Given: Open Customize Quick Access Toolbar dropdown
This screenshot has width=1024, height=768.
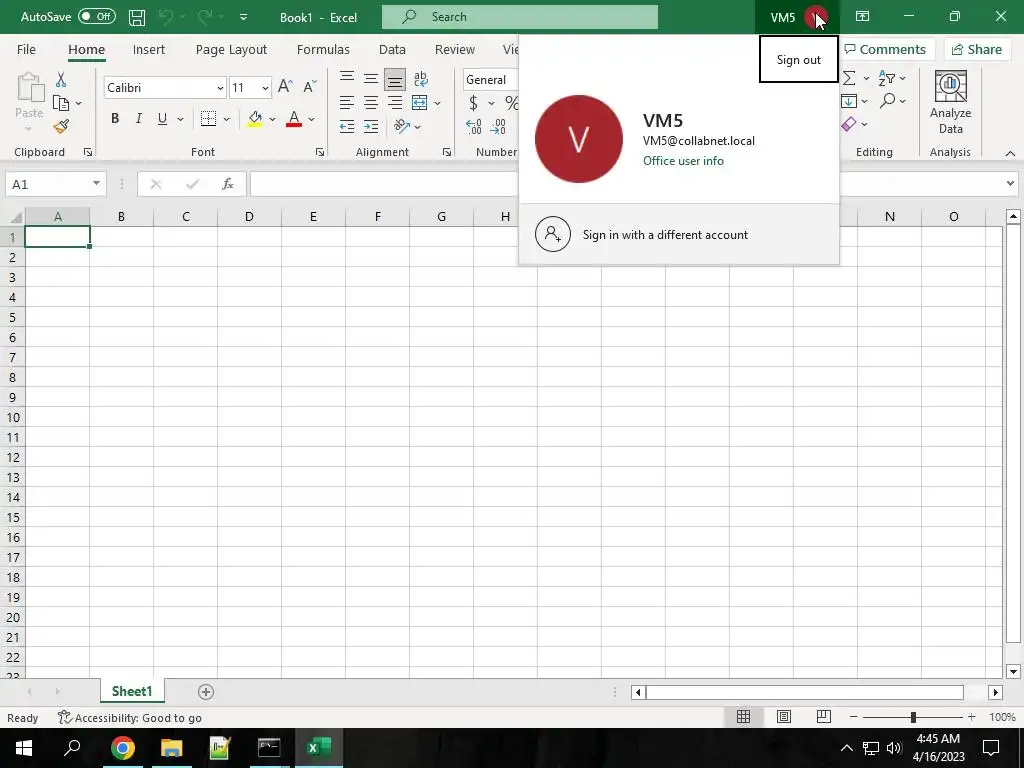Looking at the screenshot, I should (x=244, y=17).
